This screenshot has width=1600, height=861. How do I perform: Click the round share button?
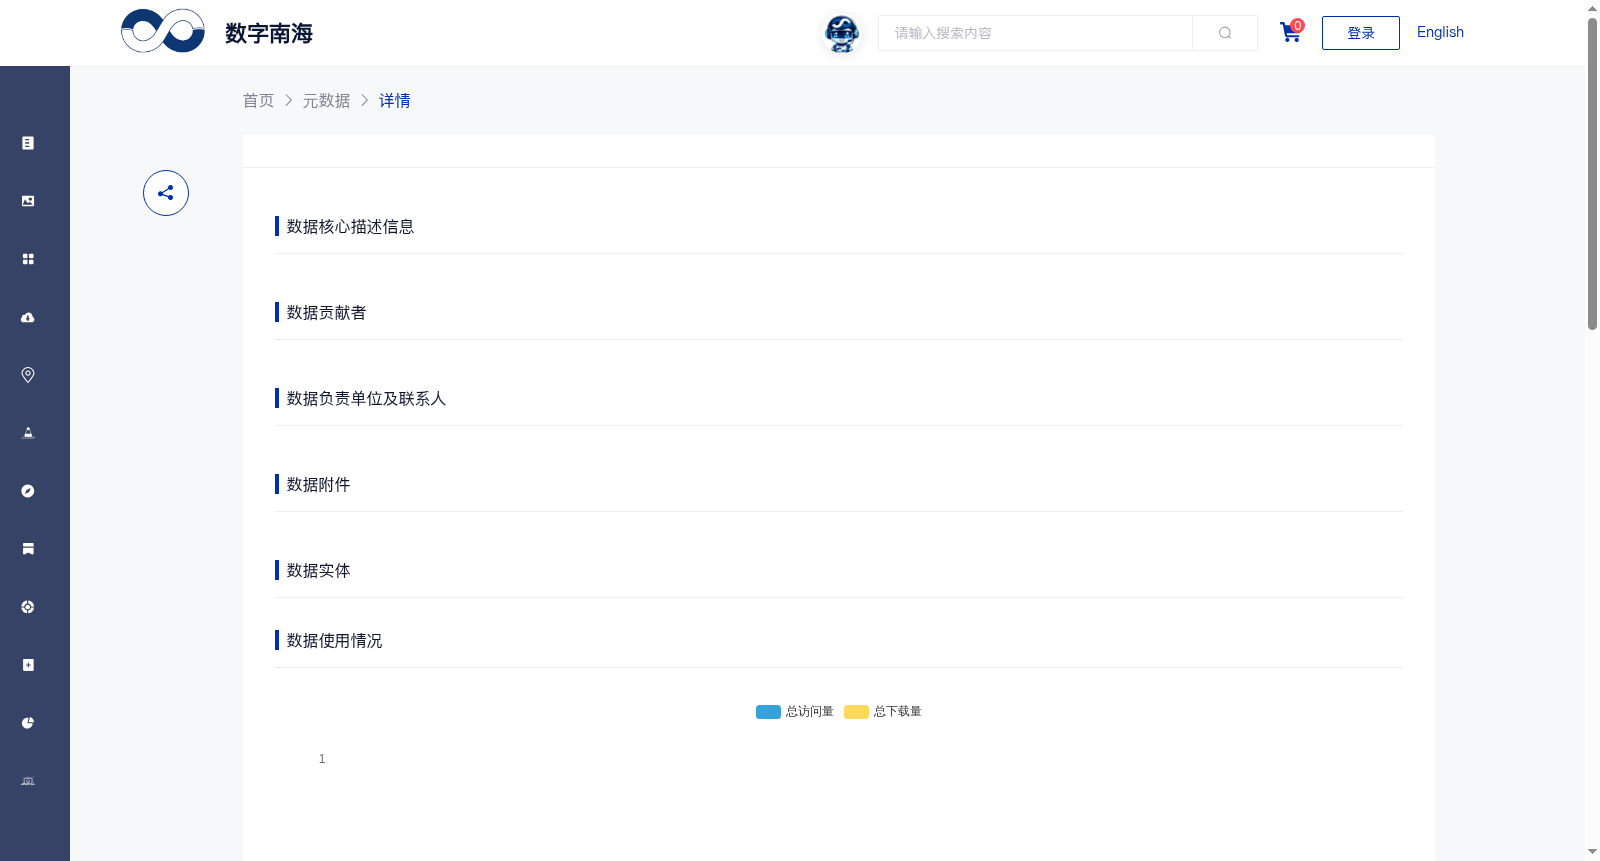[x=166, y=193]
